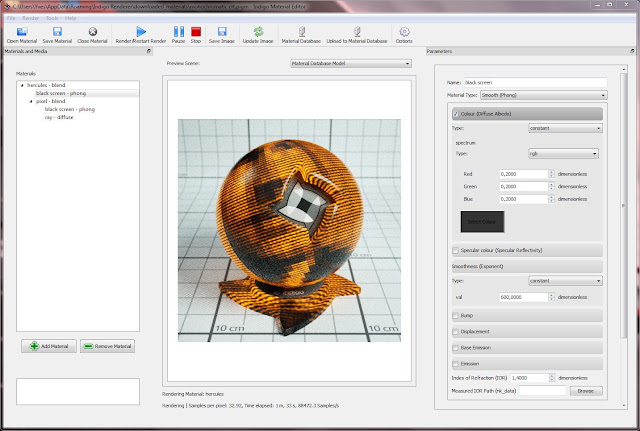
Task: Toggle the Bump checkbox
Action: (x=455, y=315)
